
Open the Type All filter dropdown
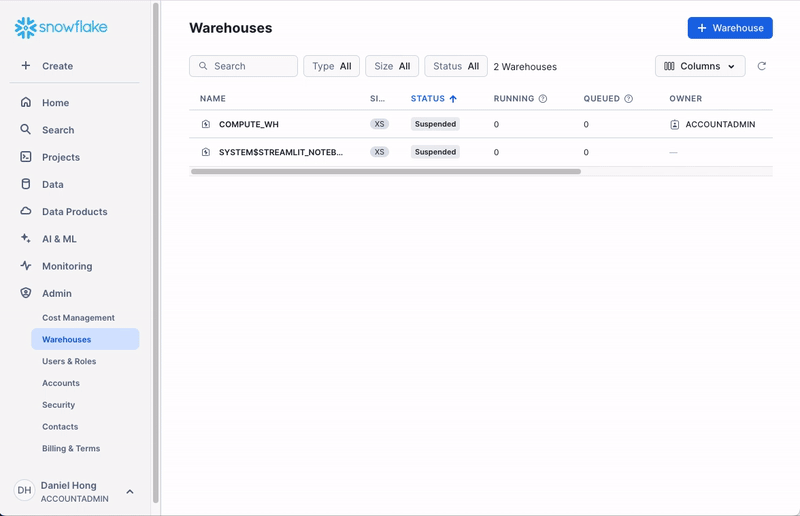[x=332, y=66]
